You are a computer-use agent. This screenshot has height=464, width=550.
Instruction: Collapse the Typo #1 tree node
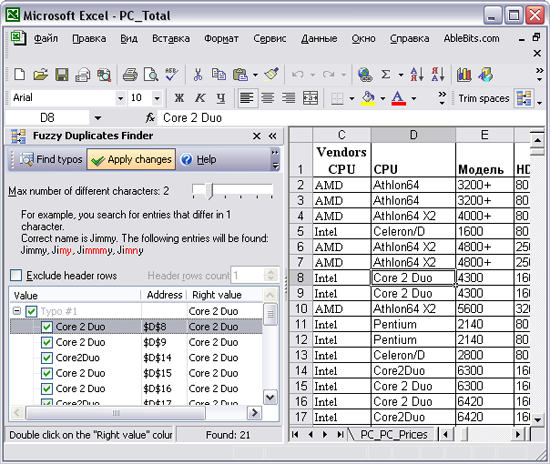(x=16, y=311)
